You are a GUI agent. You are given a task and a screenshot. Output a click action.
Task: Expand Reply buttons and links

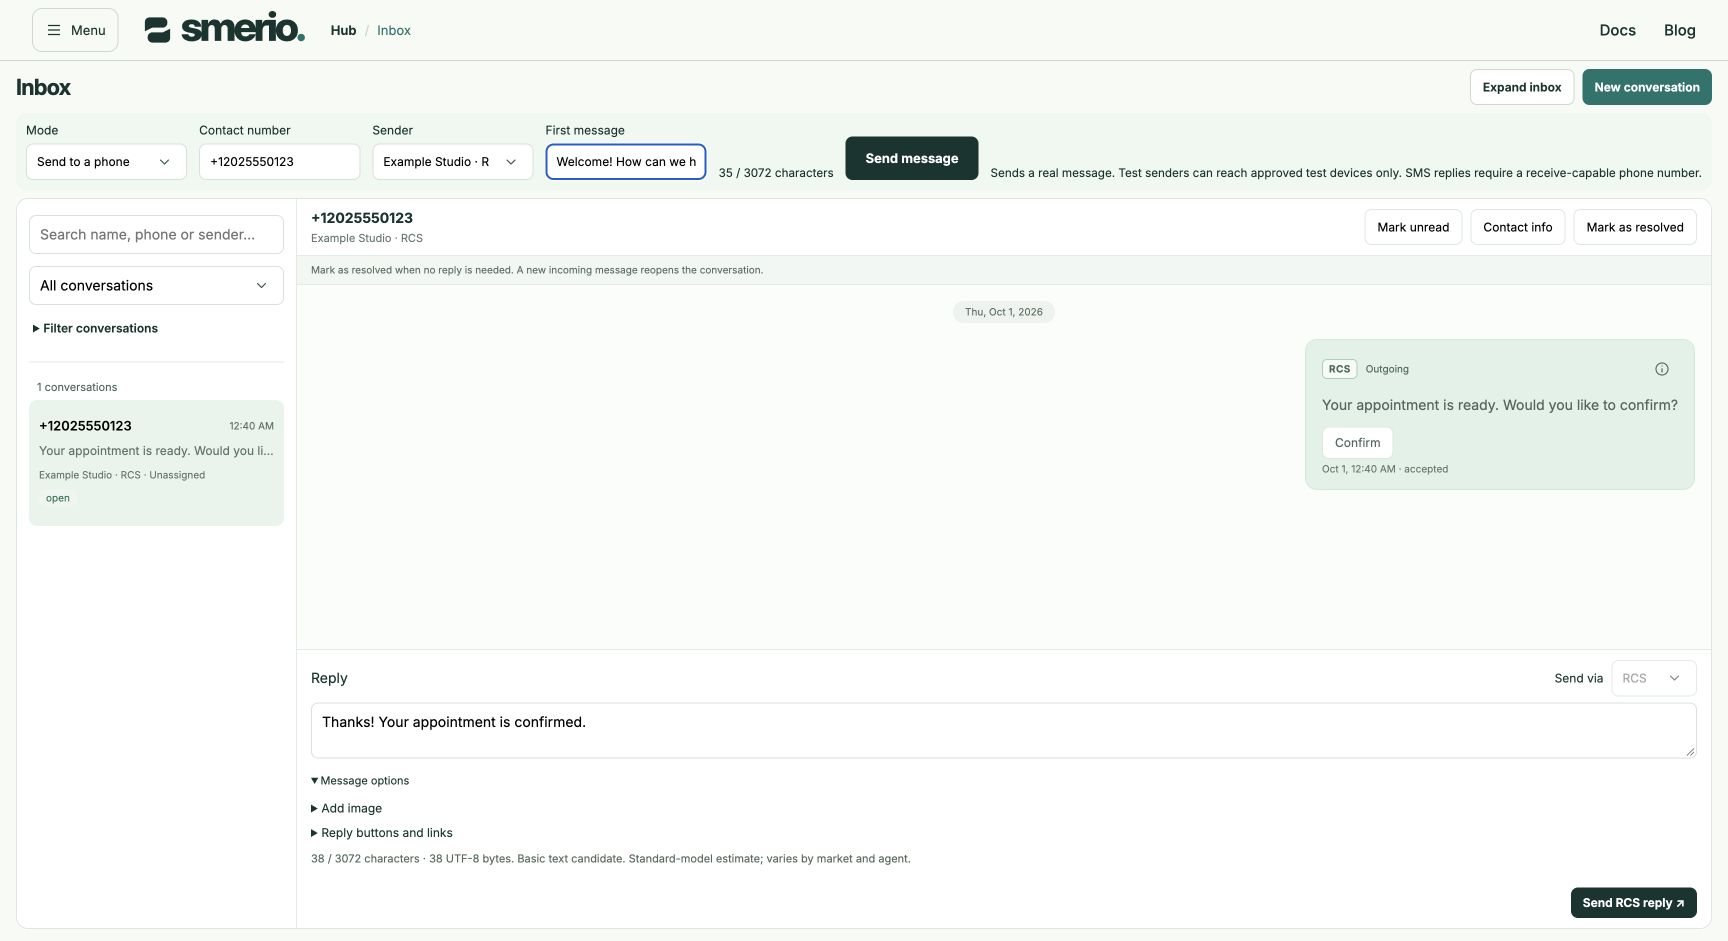[x=382, y=833]
